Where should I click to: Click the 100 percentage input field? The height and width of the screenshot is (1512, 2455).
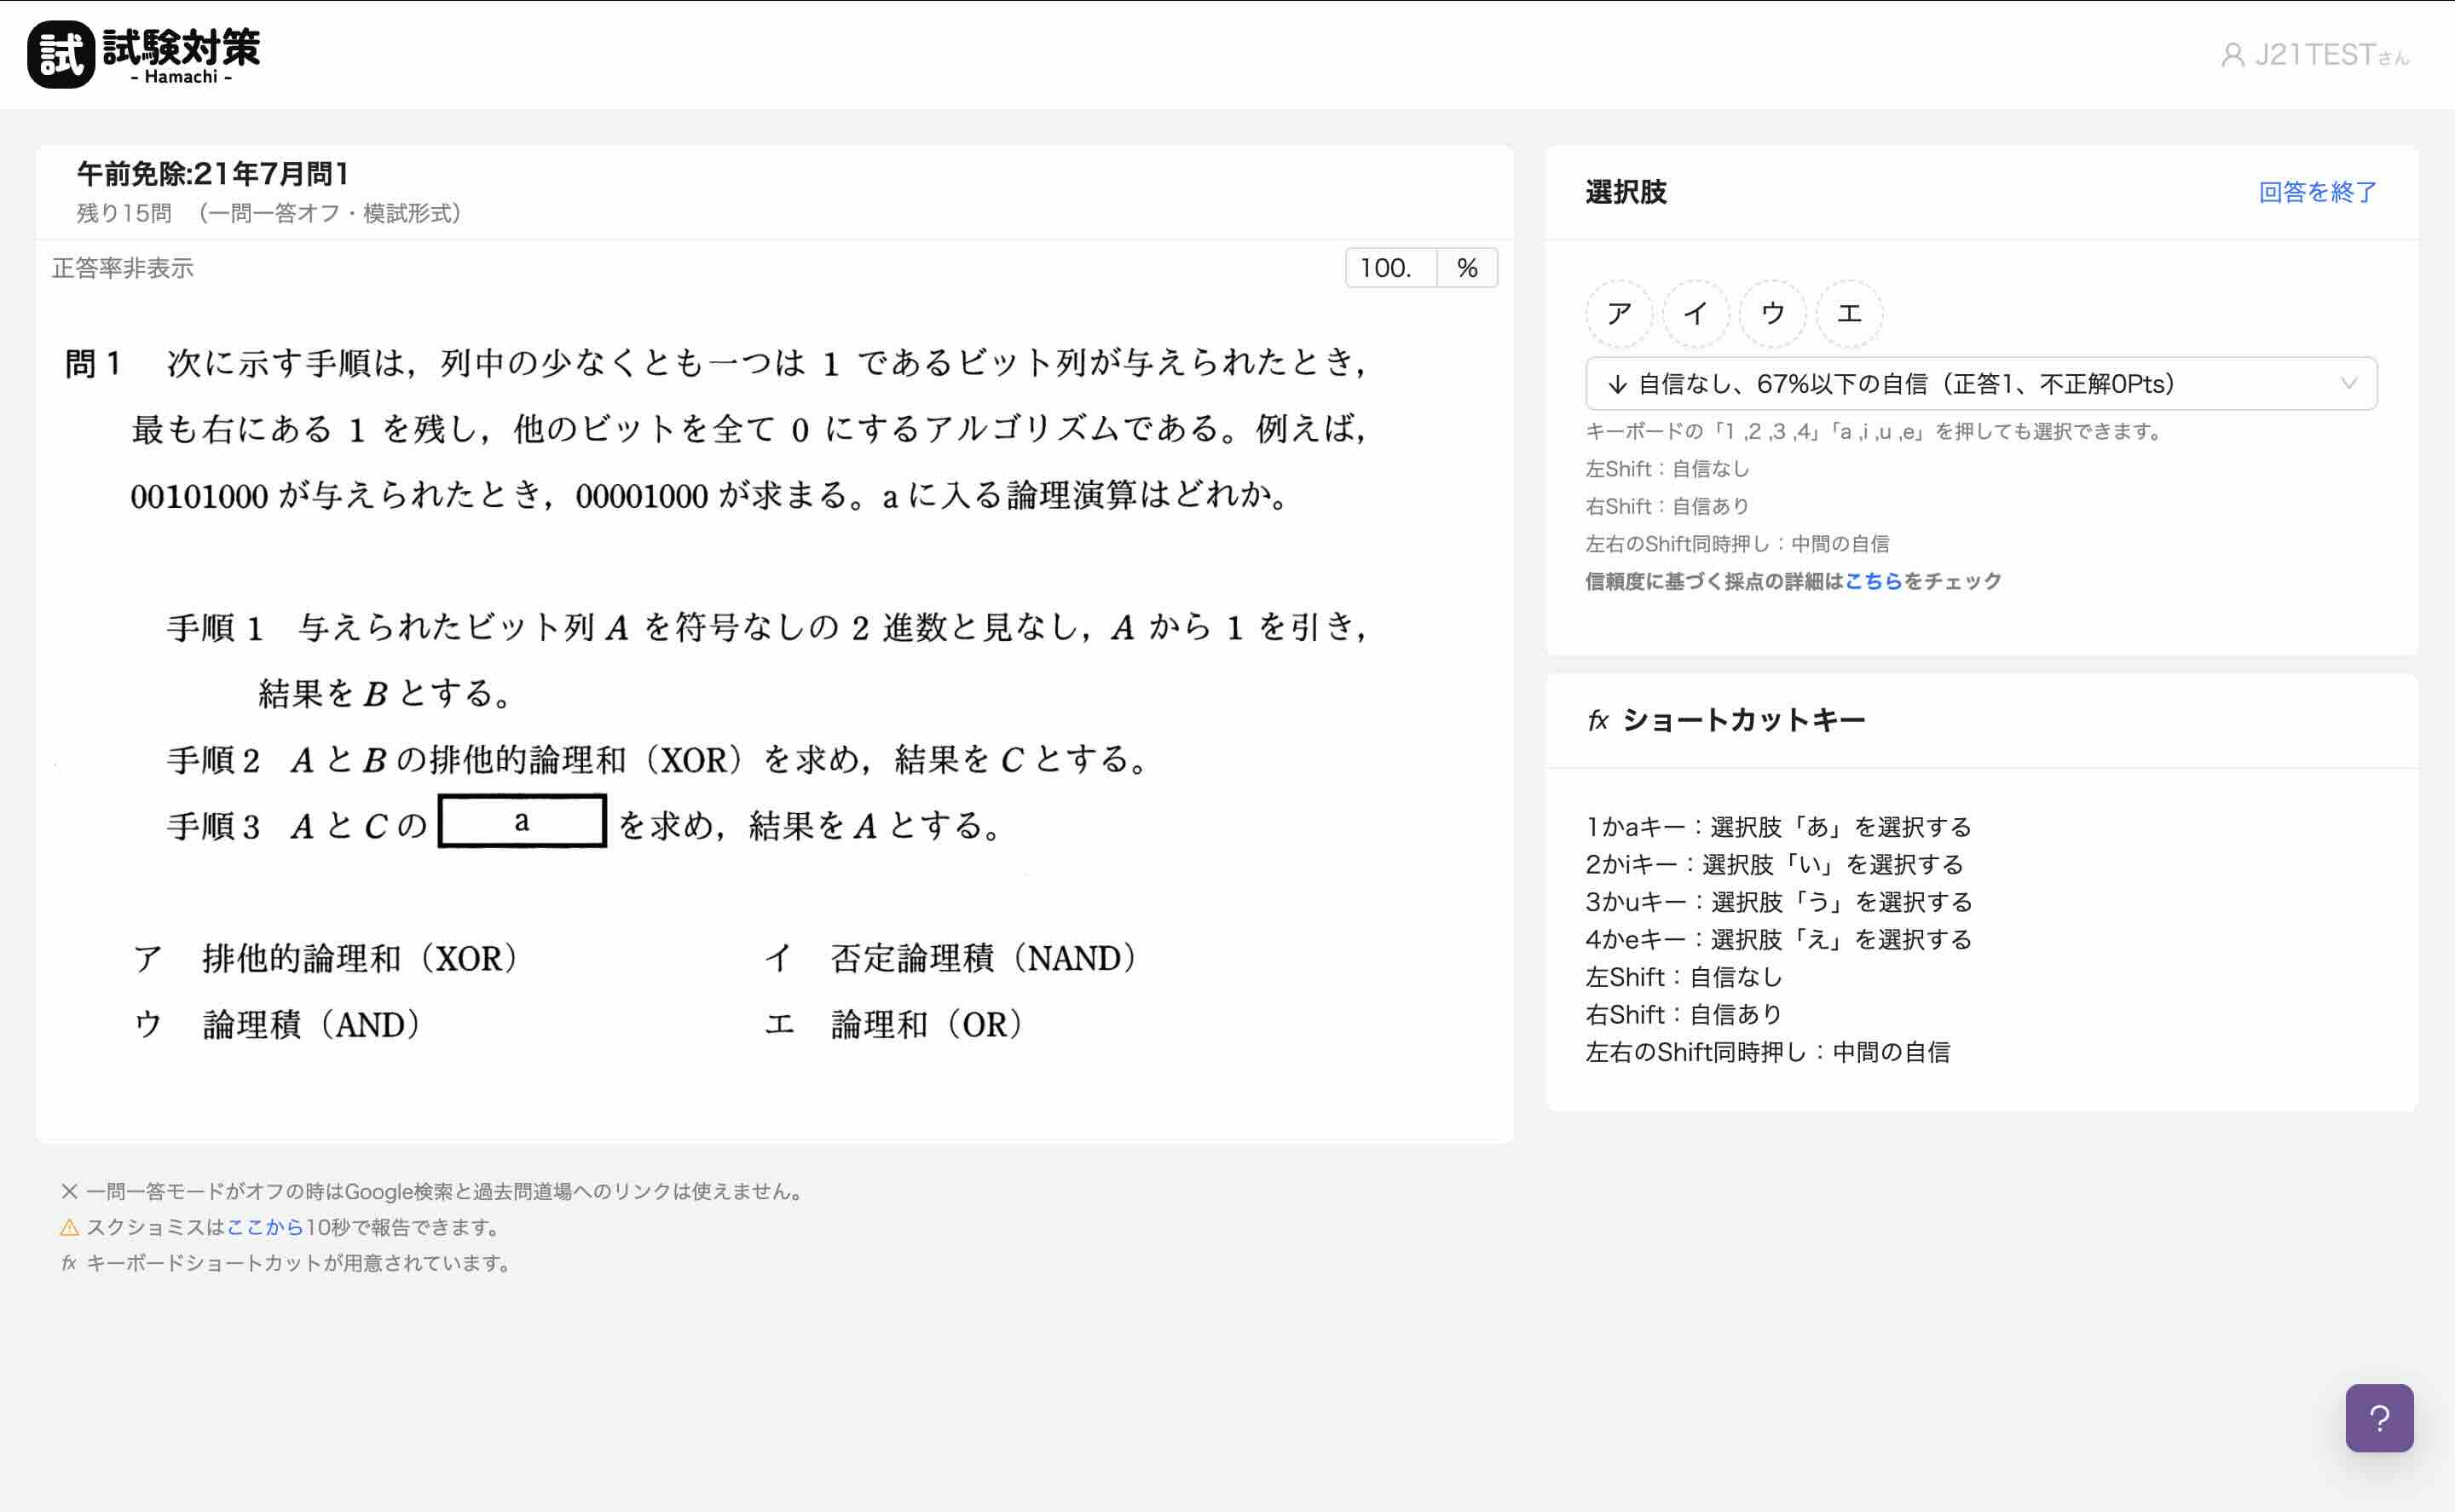pyautogui.click(x=1391, y=267)
